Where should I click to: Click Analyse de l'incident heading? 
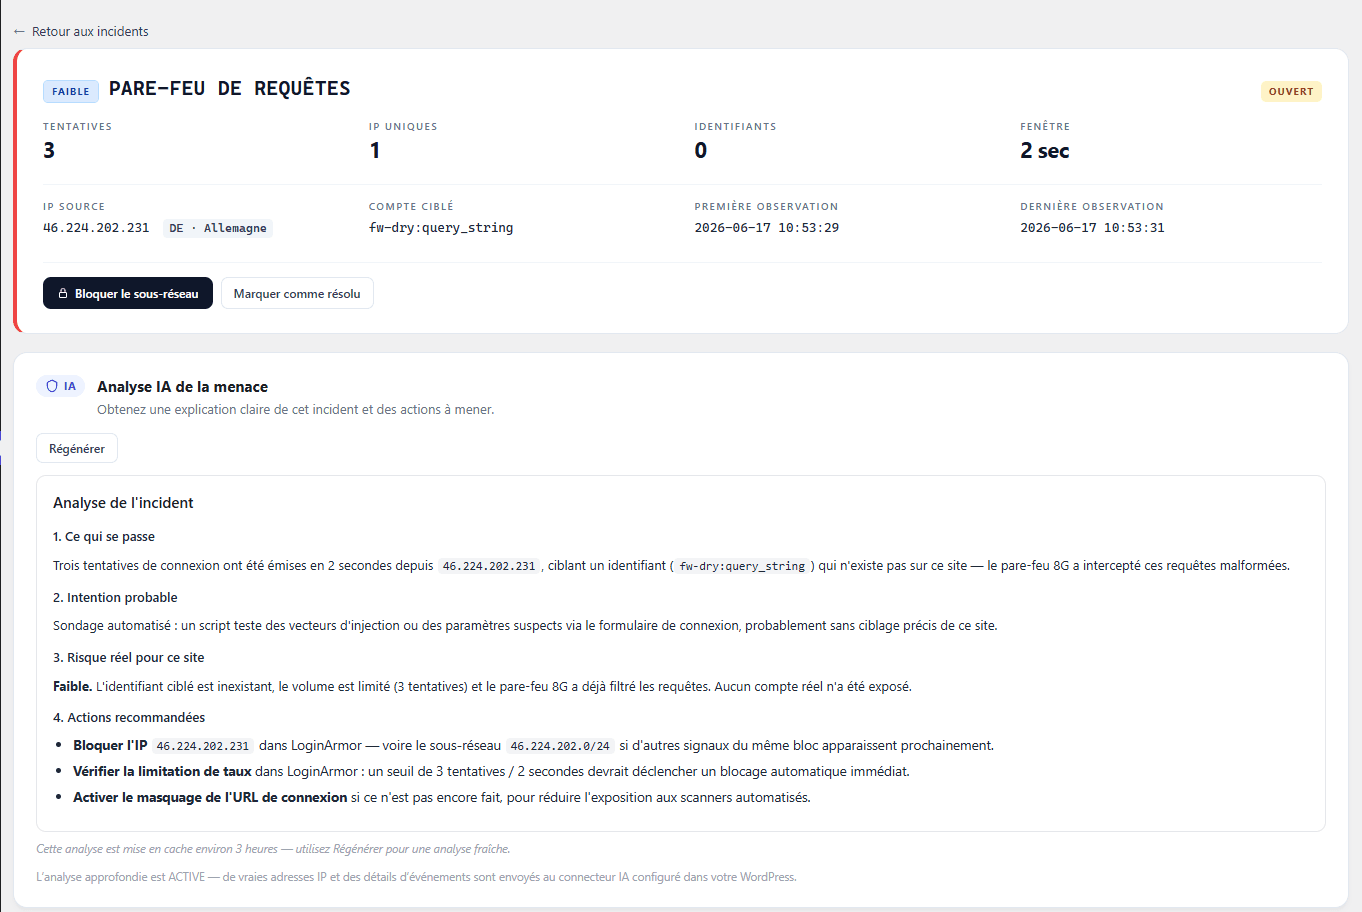click(123, 502)
